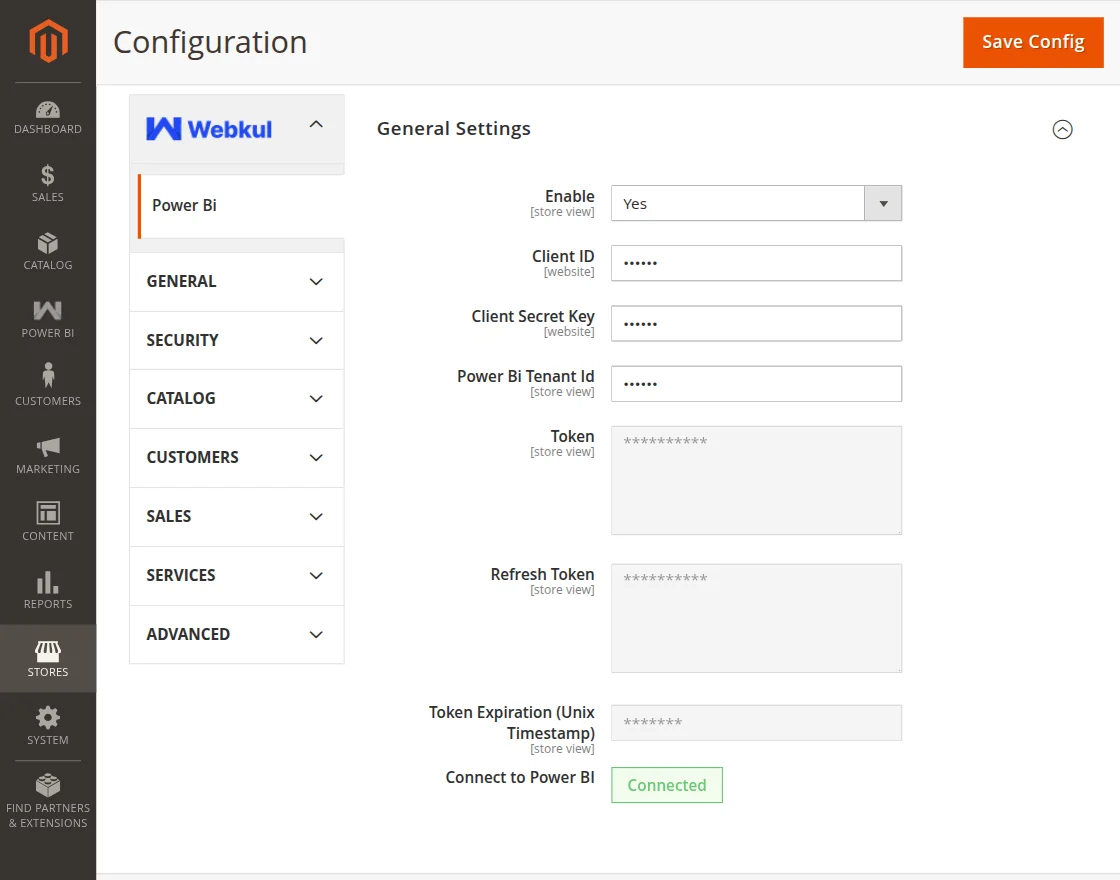Click the Connected button
Viewport: 1120px width, 880px height.
click(x=667, y=785)
